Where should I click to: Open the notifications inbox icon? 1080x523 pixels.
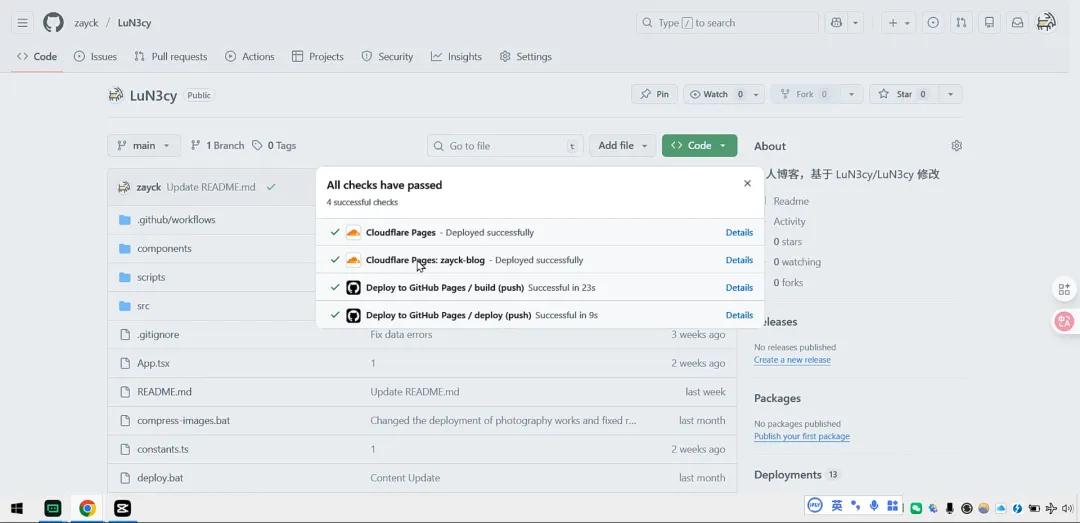click(x=1017, y=22)
